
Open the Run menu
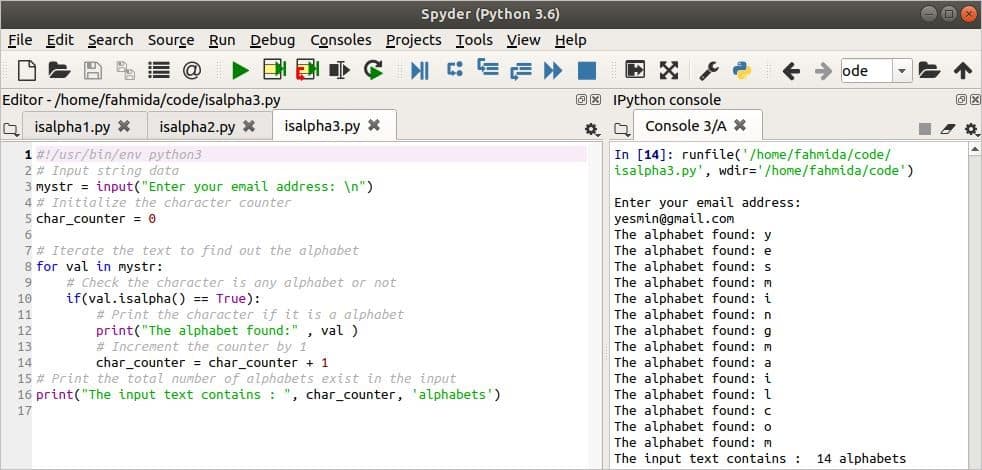[222, 40]
